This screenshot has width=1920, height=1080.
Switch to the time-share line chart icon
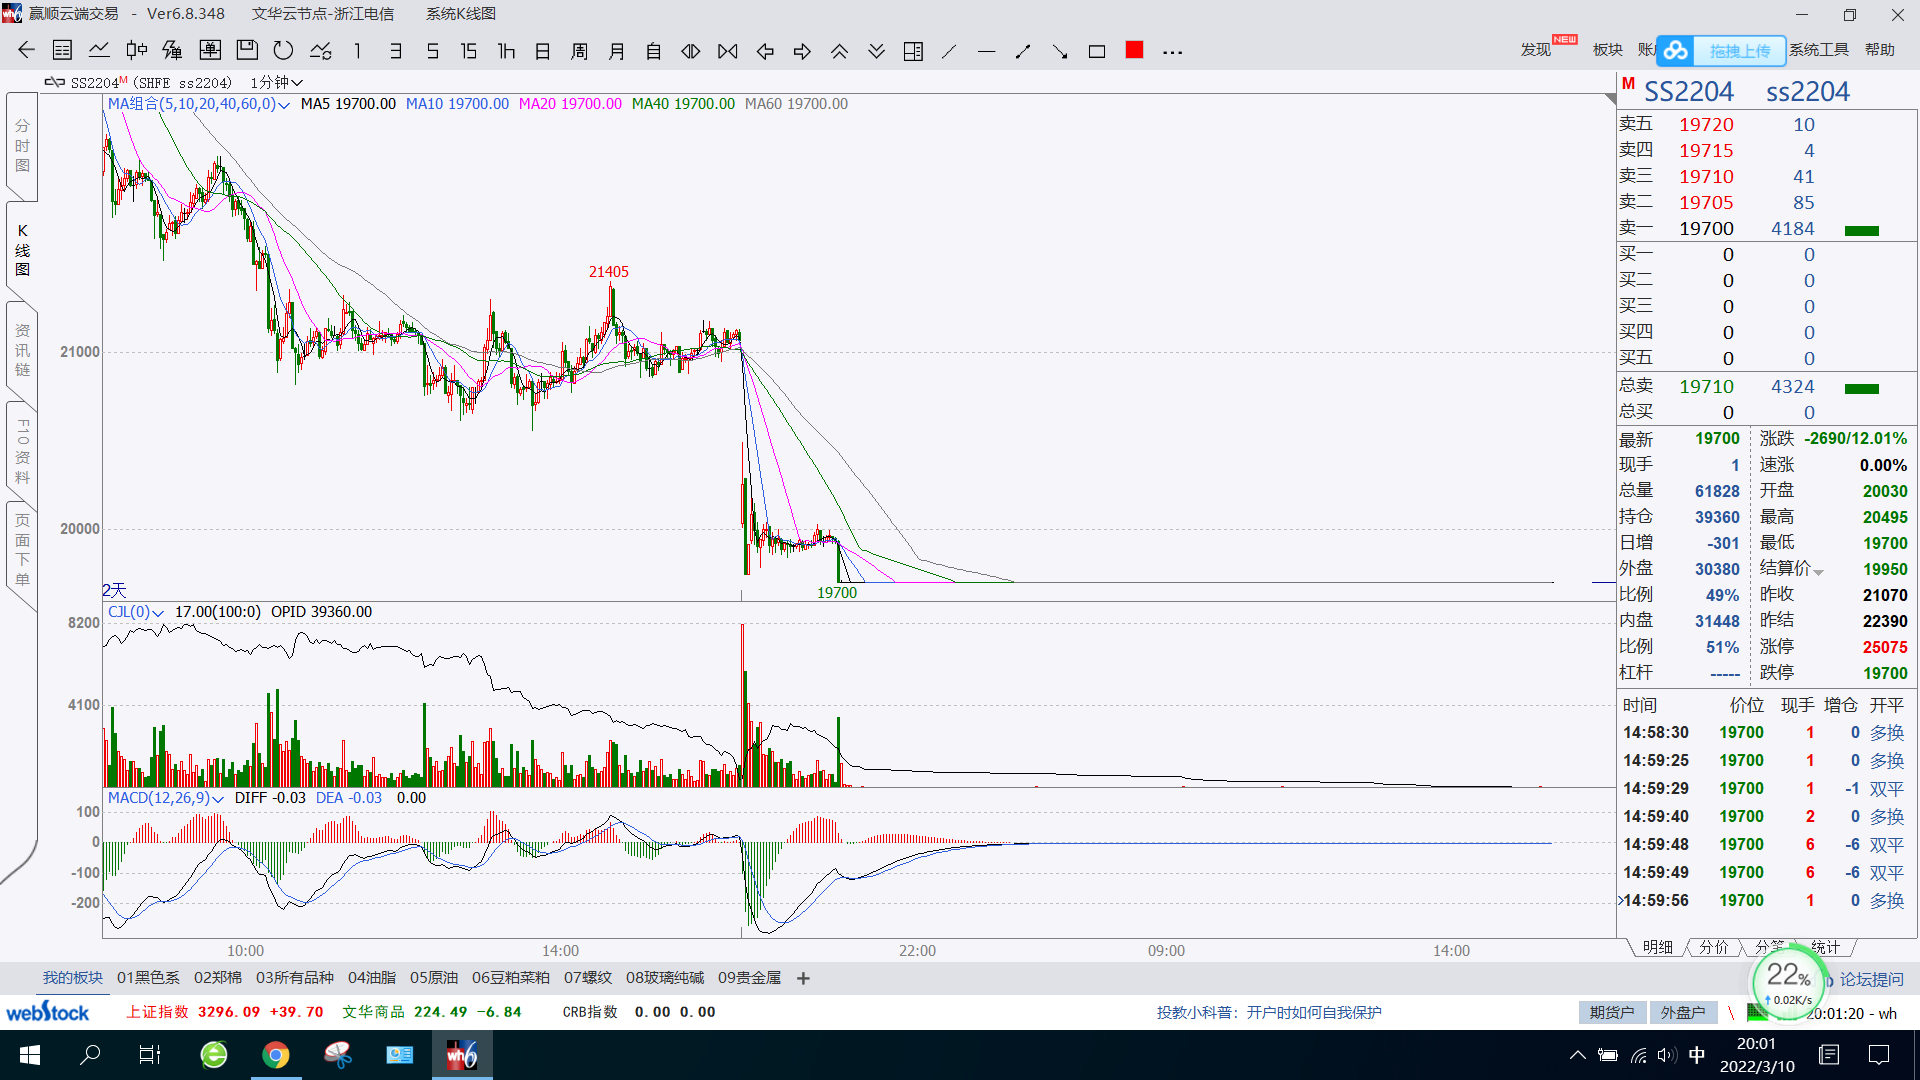click(x=99, y=51)
